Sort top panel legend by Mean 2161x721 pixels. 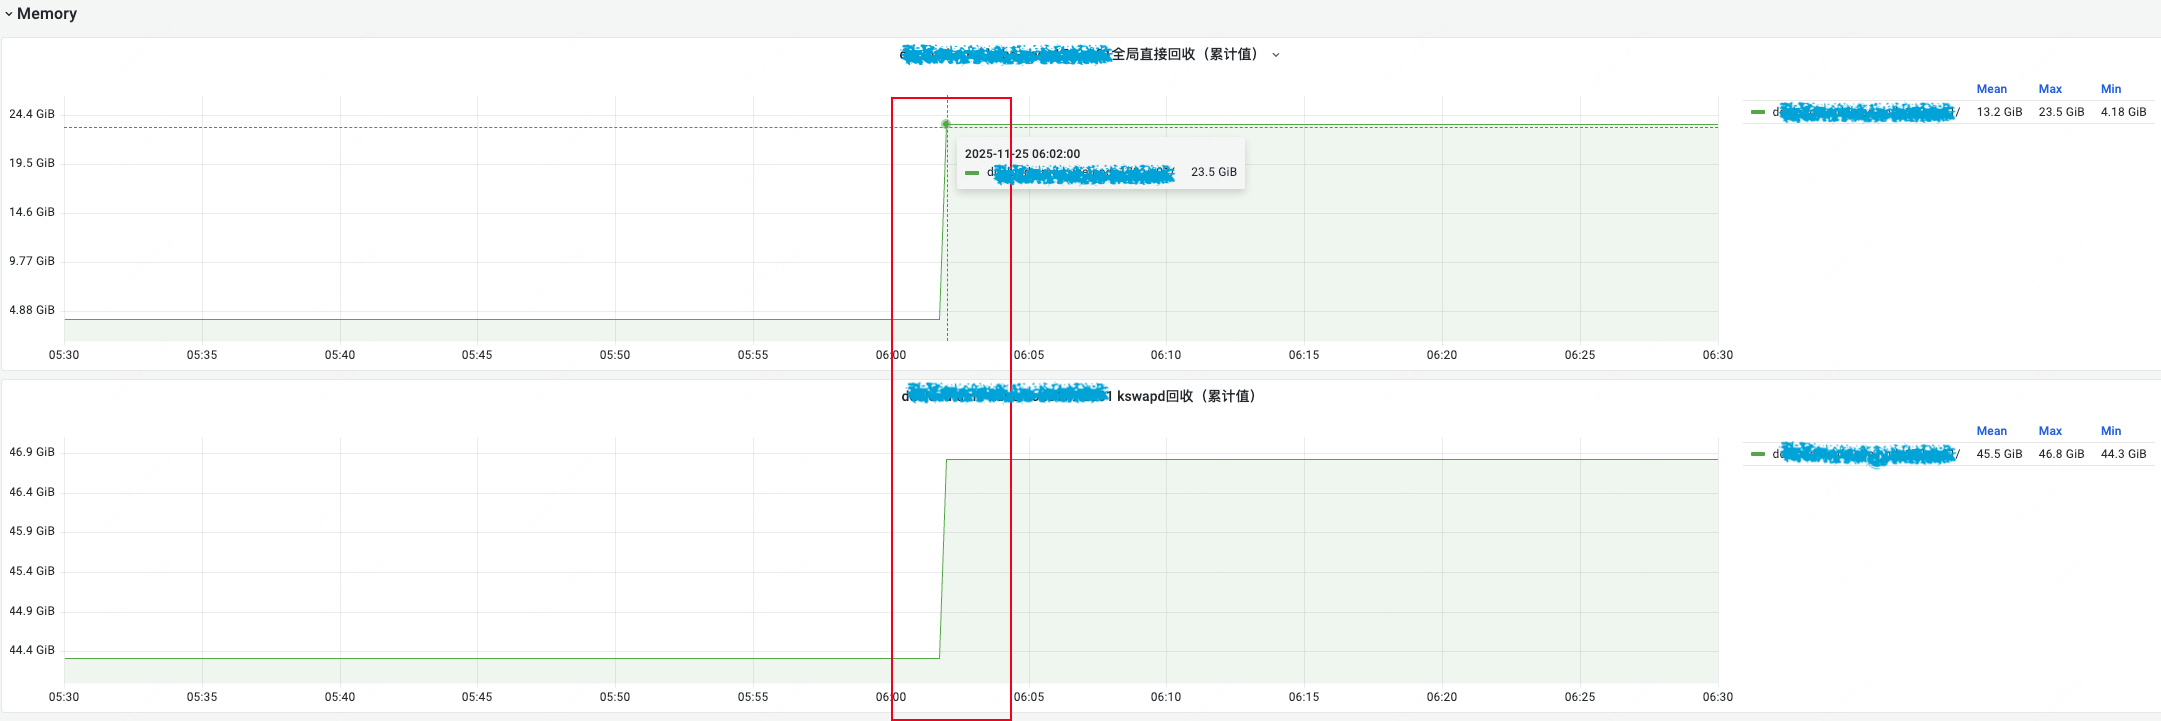tap(1991, 89)
